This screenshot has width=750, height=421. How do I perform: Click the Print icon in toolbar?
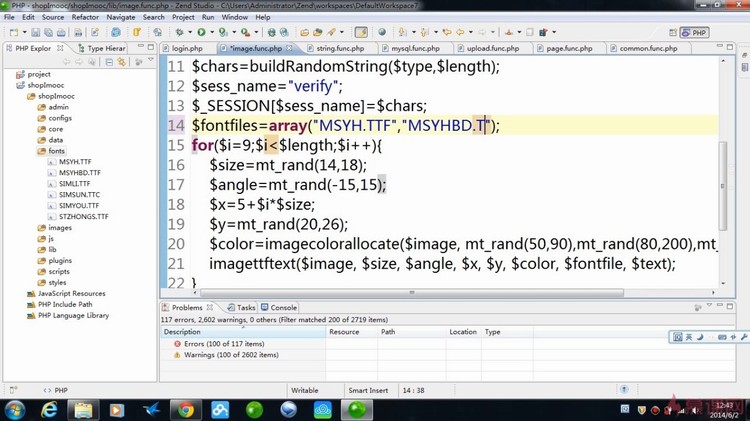click(62, 33)
